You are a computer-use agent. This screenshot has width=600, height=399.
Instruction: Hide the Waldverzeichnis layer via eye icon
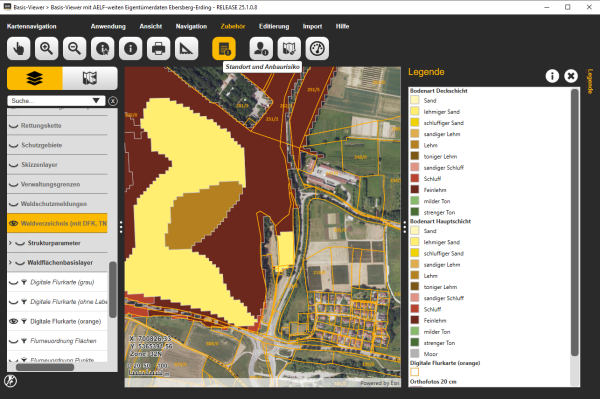click(x=13, y=223)
